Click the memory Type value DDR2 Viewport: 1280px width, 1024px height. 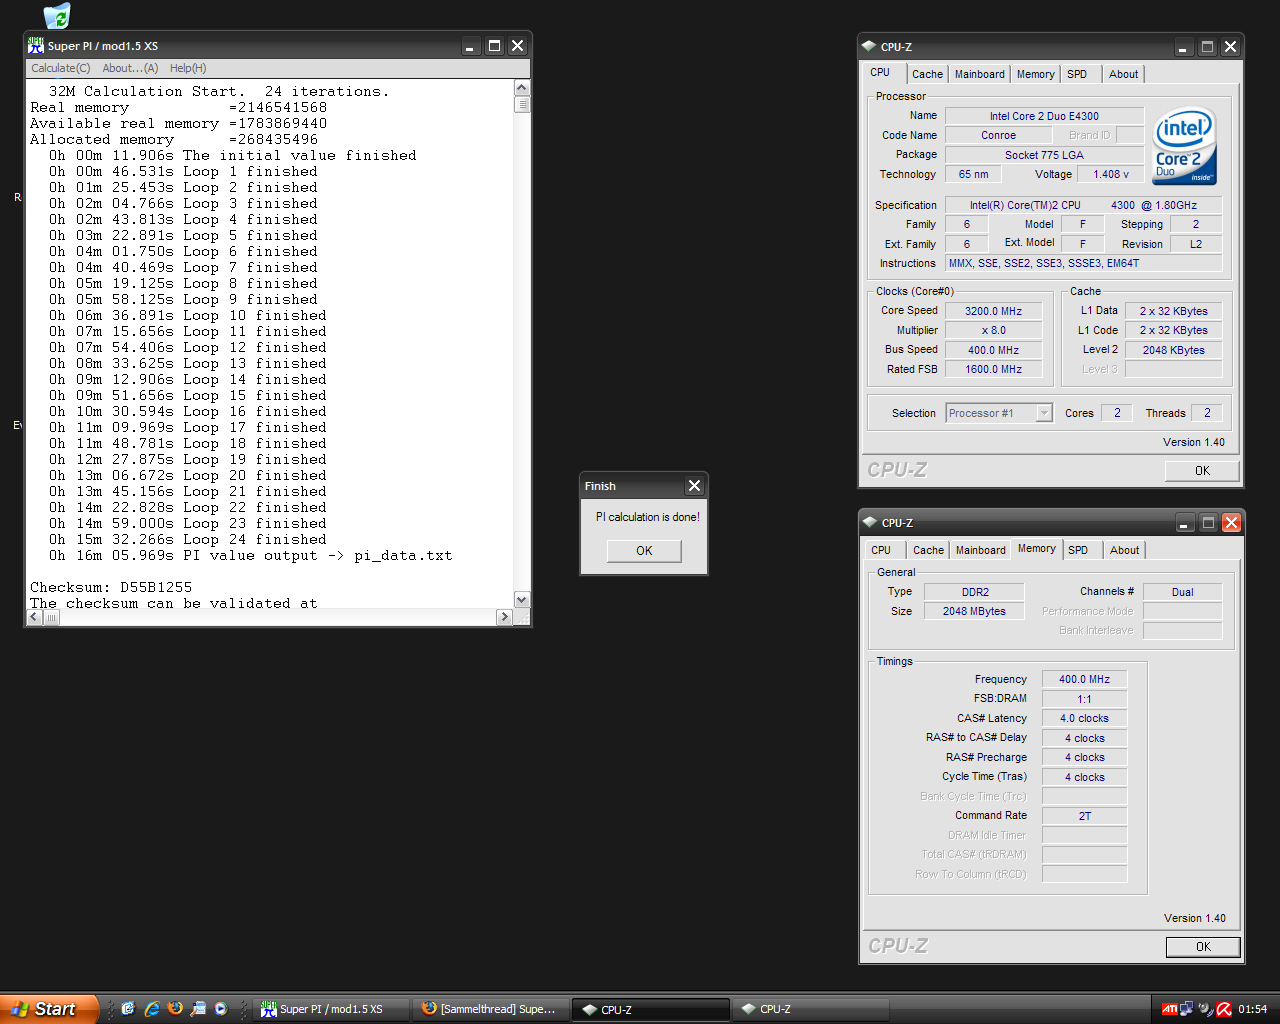point(975,592)
